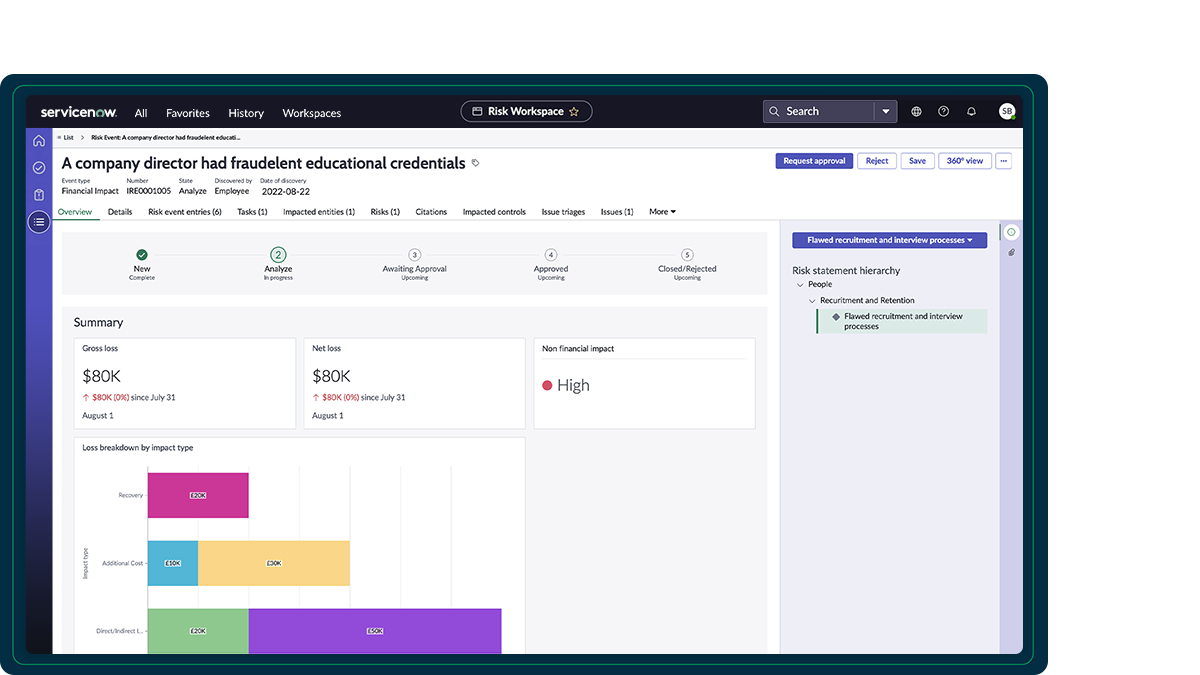Viewport: 1200px width, 675px height.
Task: Collapse the Recruitment and Retention node
Action: (x=813, y=301)
